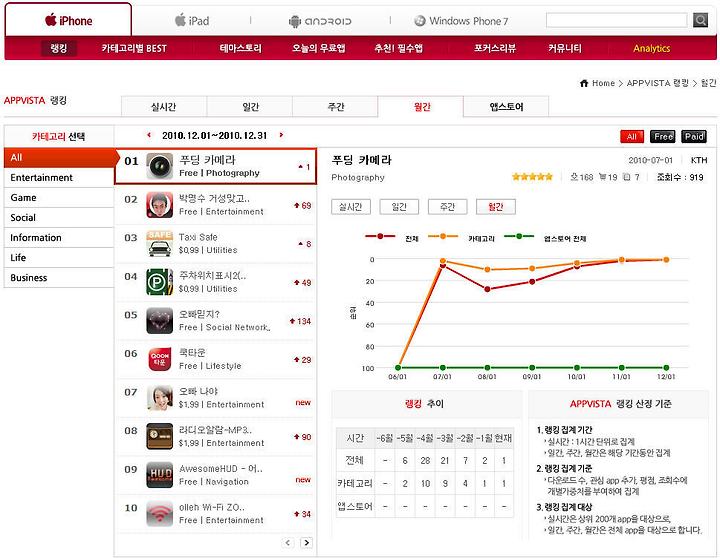The width and height of the screenshot is (720, 558).
Task: Click the Home icon in breadcrumb
Action: 584,83
